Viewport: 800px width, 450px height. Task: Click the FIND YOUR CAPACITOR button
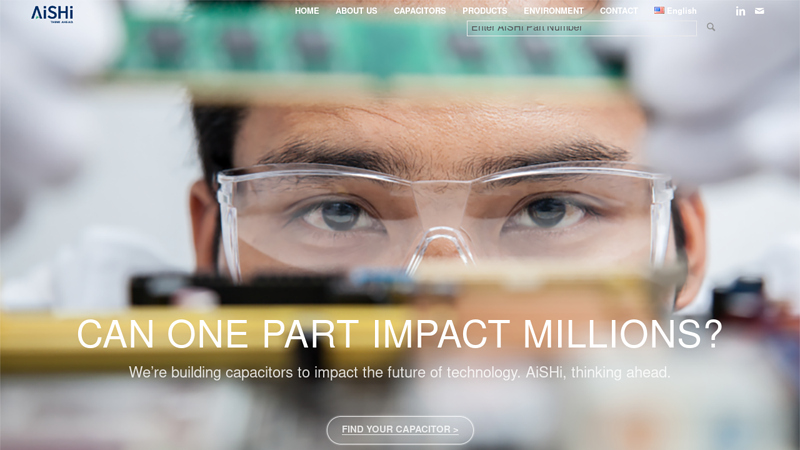400,430
